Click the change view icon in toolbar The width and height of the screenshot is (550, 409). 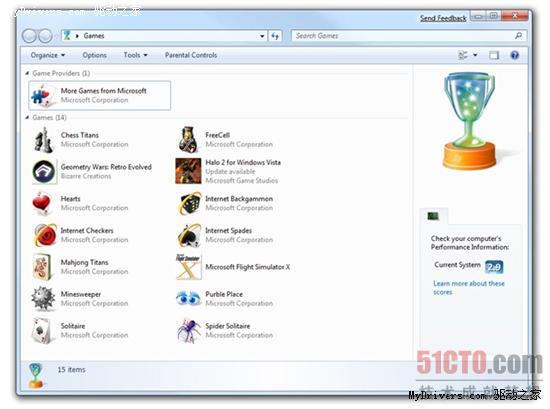[463, 55]
